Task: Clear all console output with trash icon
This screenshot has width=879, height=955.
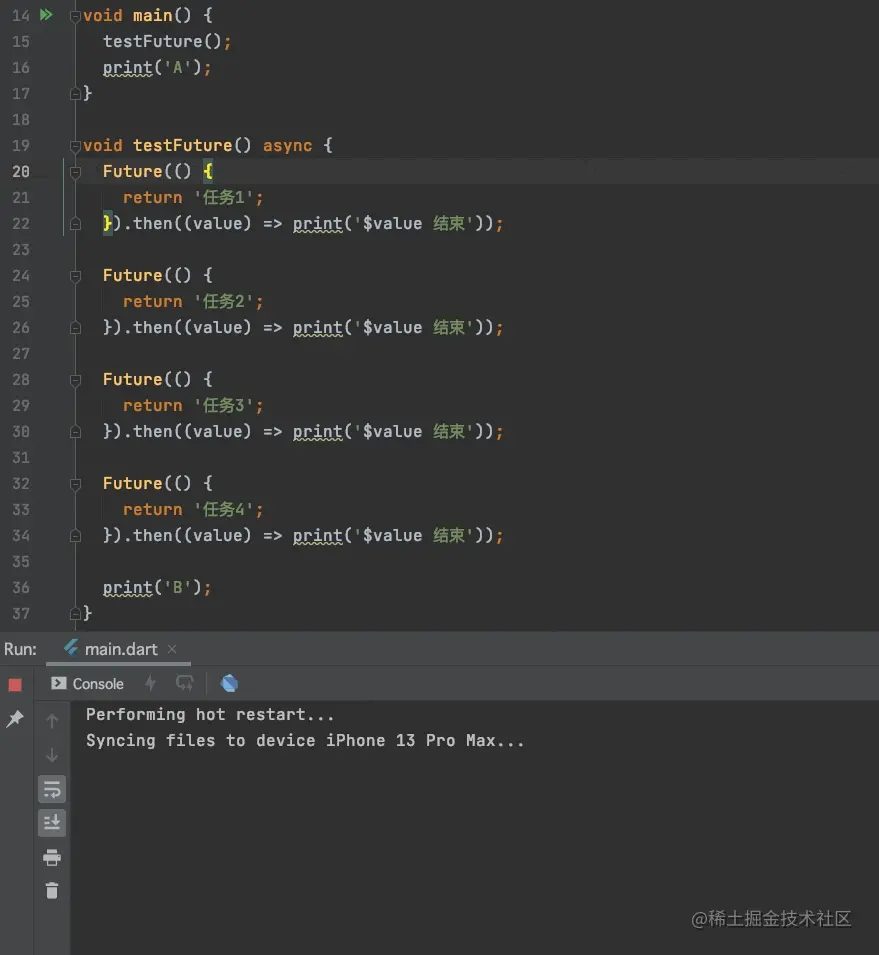Action: (x=52, y=890)
